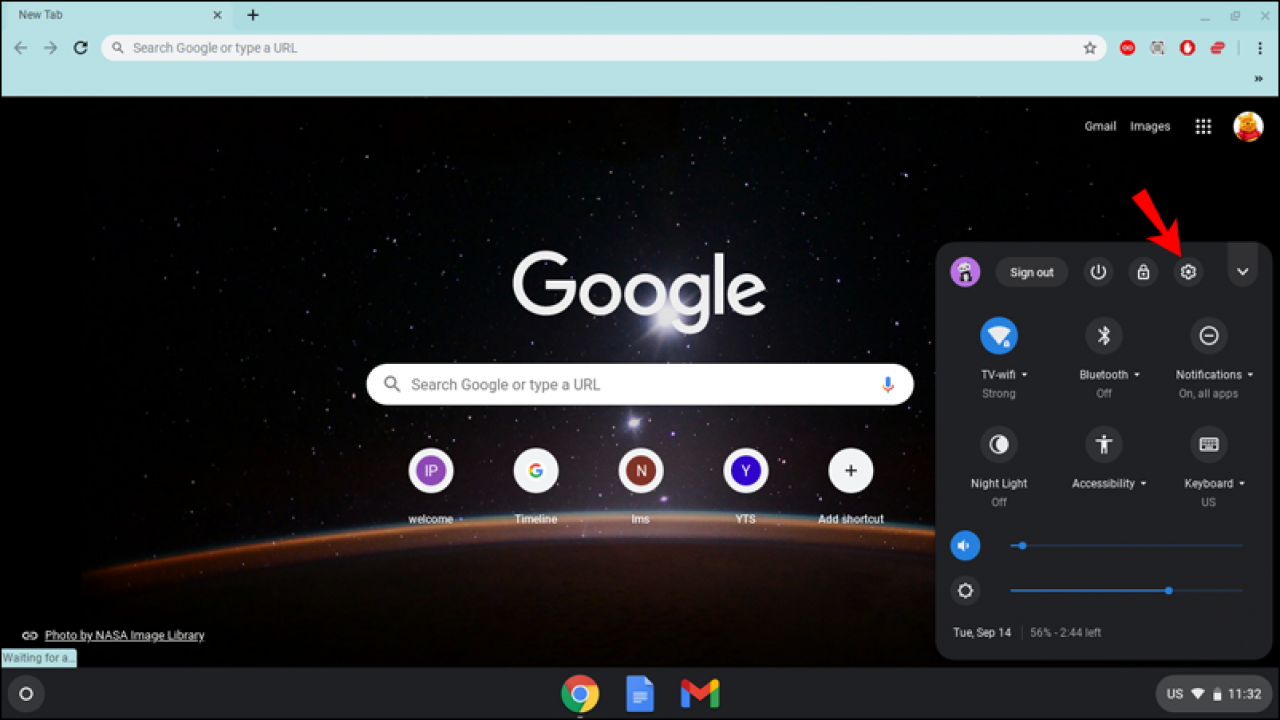Toggle off the TV-wifi network

point(999,335)
